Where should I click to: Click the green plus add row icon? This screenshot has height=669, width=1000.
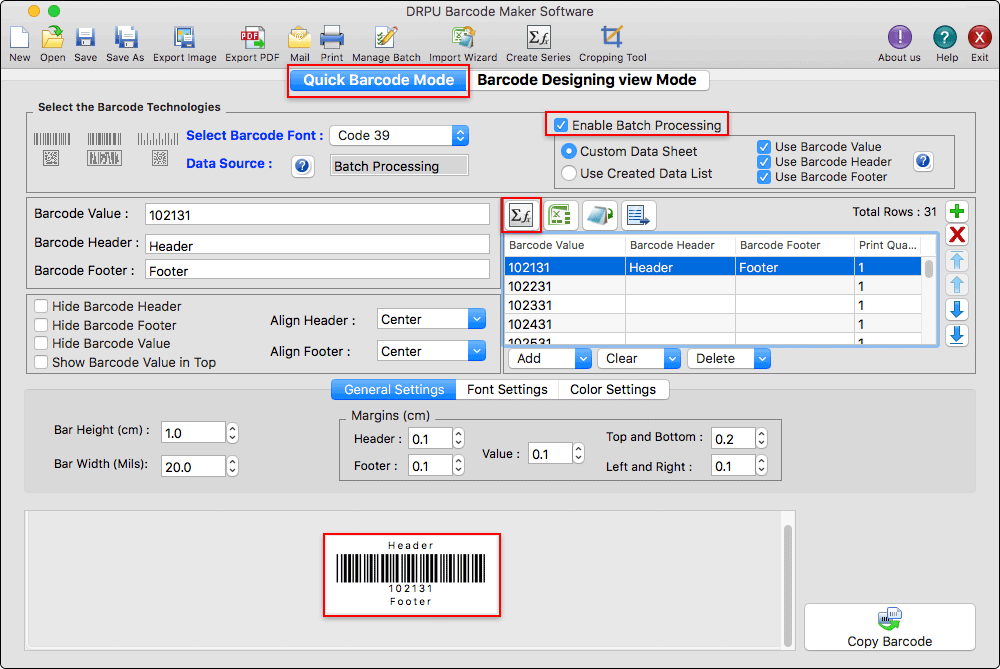click(957, 211)
